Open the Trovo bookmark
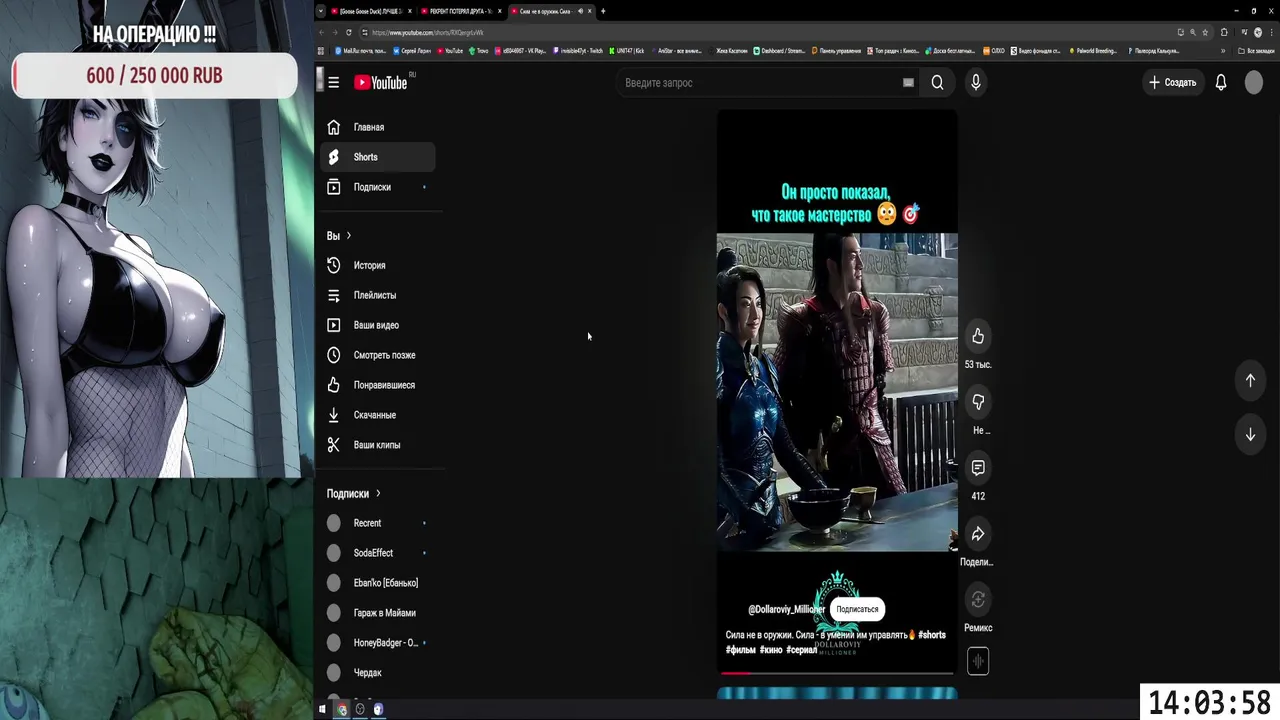 point(478,50)
